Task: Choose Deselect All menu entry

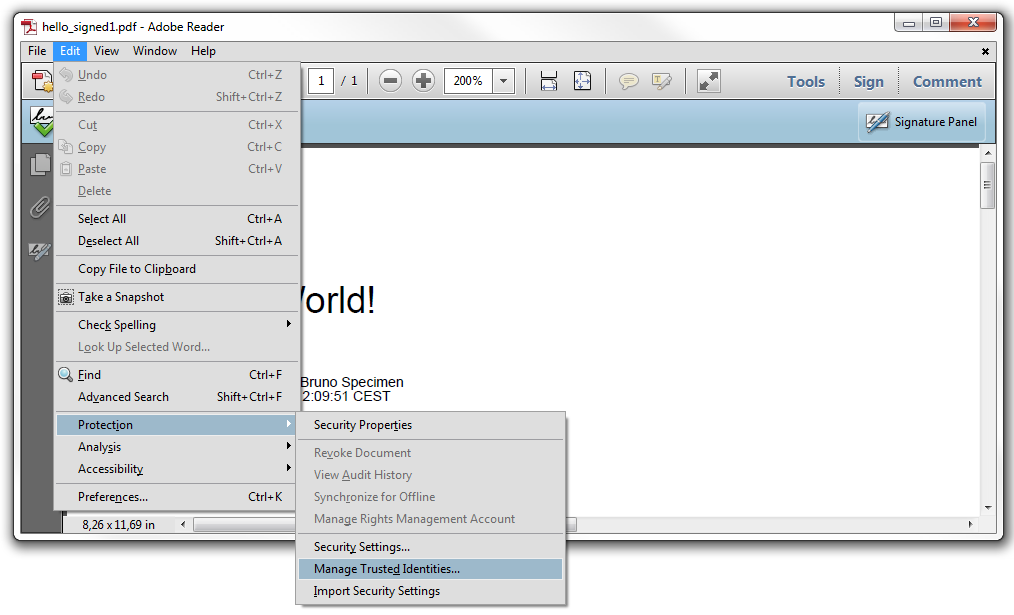Action: [177, 241]
